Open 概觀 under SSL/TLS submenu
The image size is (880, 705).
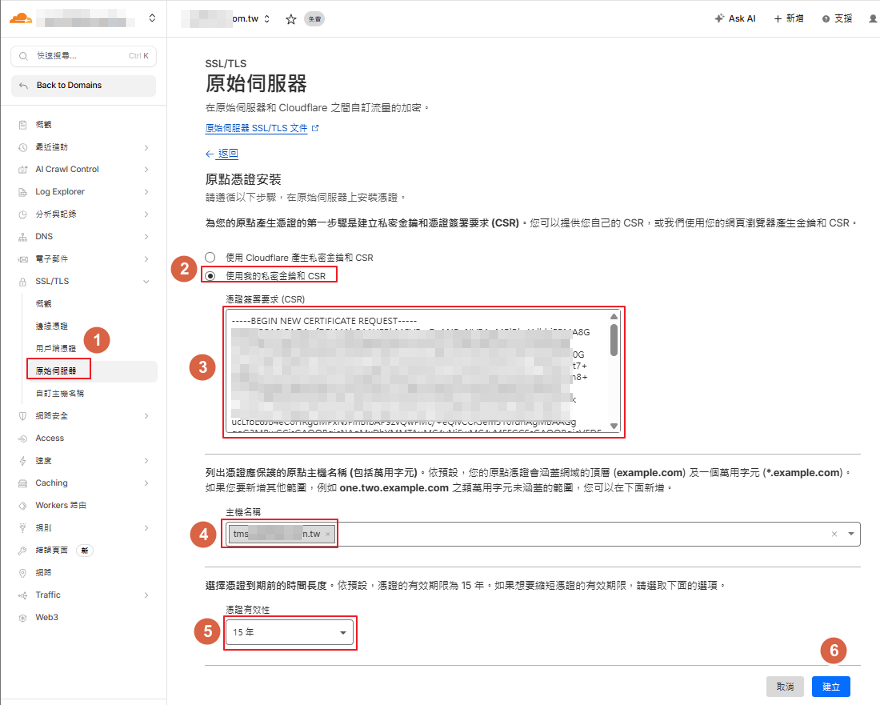[x=43, y=304]
